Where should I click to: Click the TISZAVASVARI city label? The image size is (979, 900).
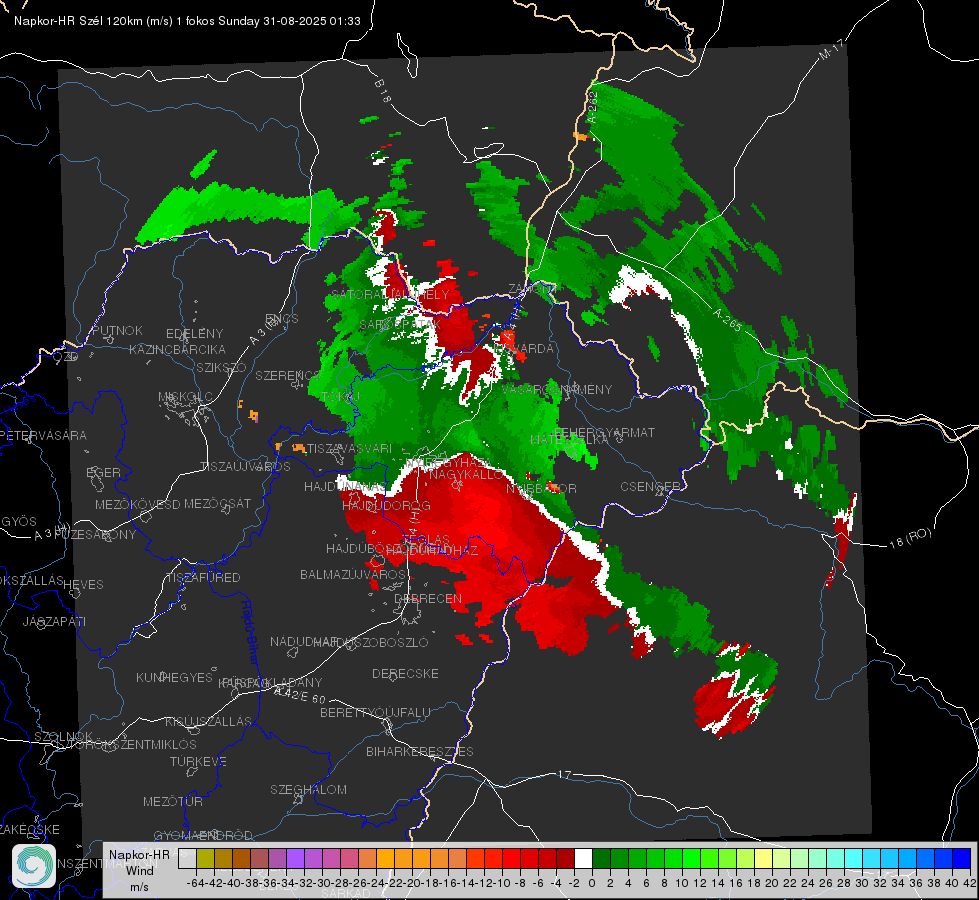(349, 448)
